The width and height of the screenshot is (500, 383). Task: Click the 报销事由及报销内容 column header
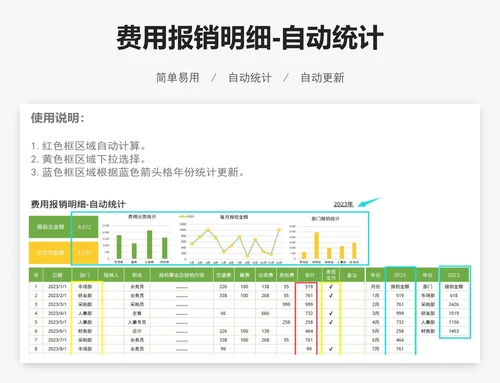click(x=182, y=275)
